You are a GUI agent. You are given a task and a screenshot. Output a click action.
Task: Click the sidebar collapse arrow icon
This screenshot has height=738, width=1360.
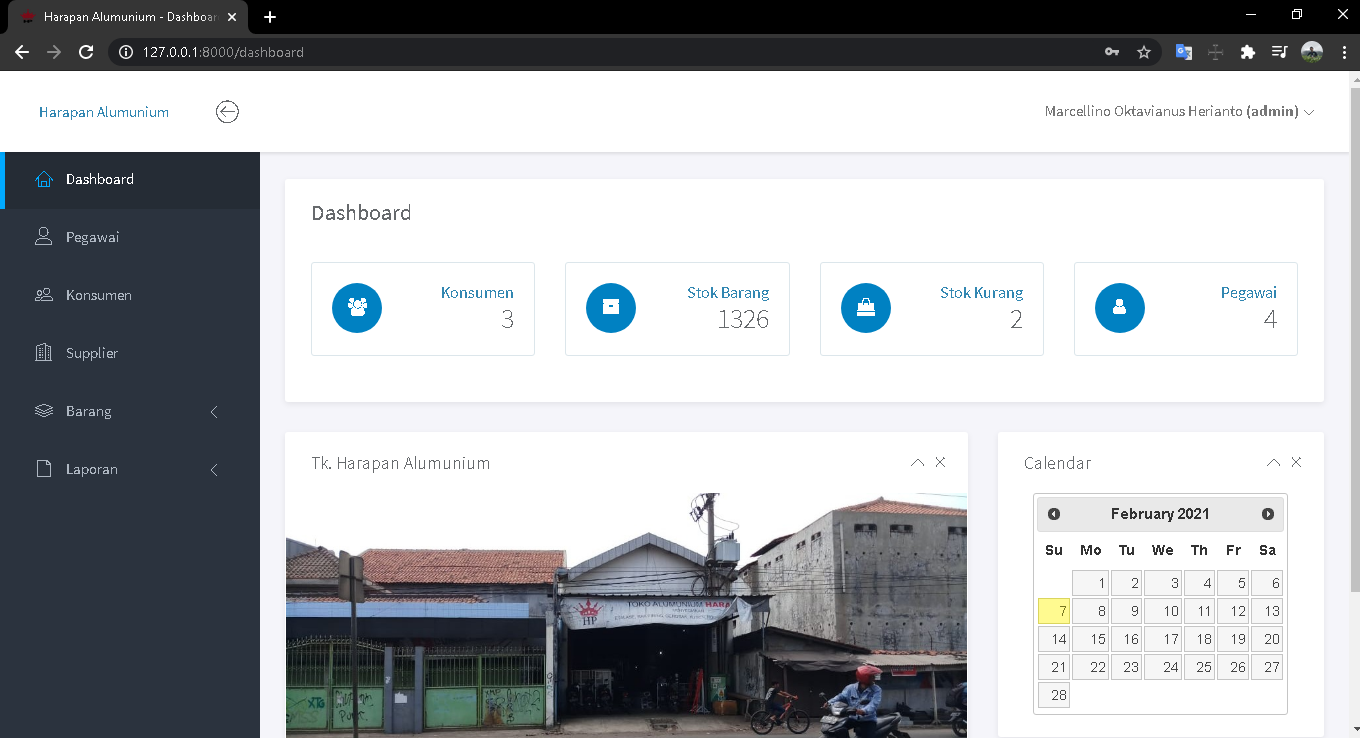coord(227,112)
